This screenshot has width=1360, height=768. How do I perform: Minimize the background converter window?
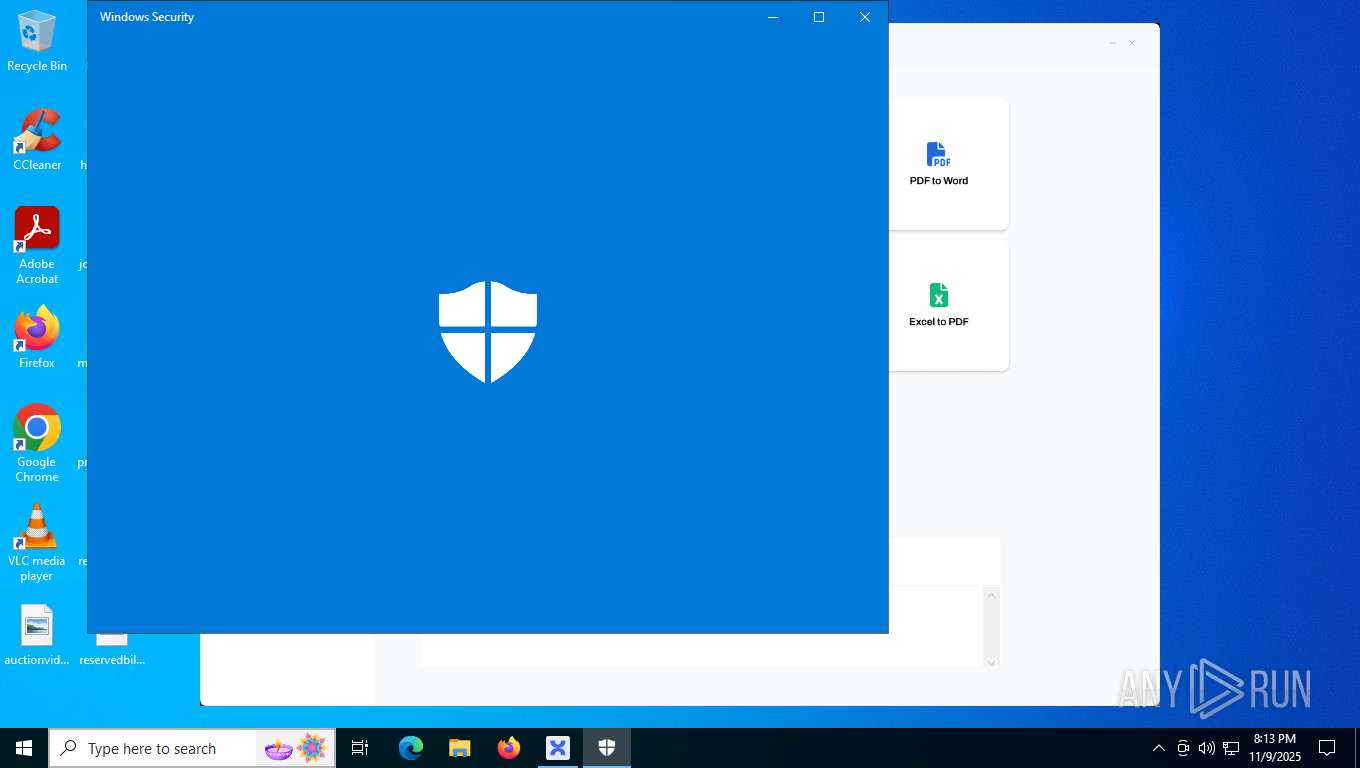coord(1113,43)
